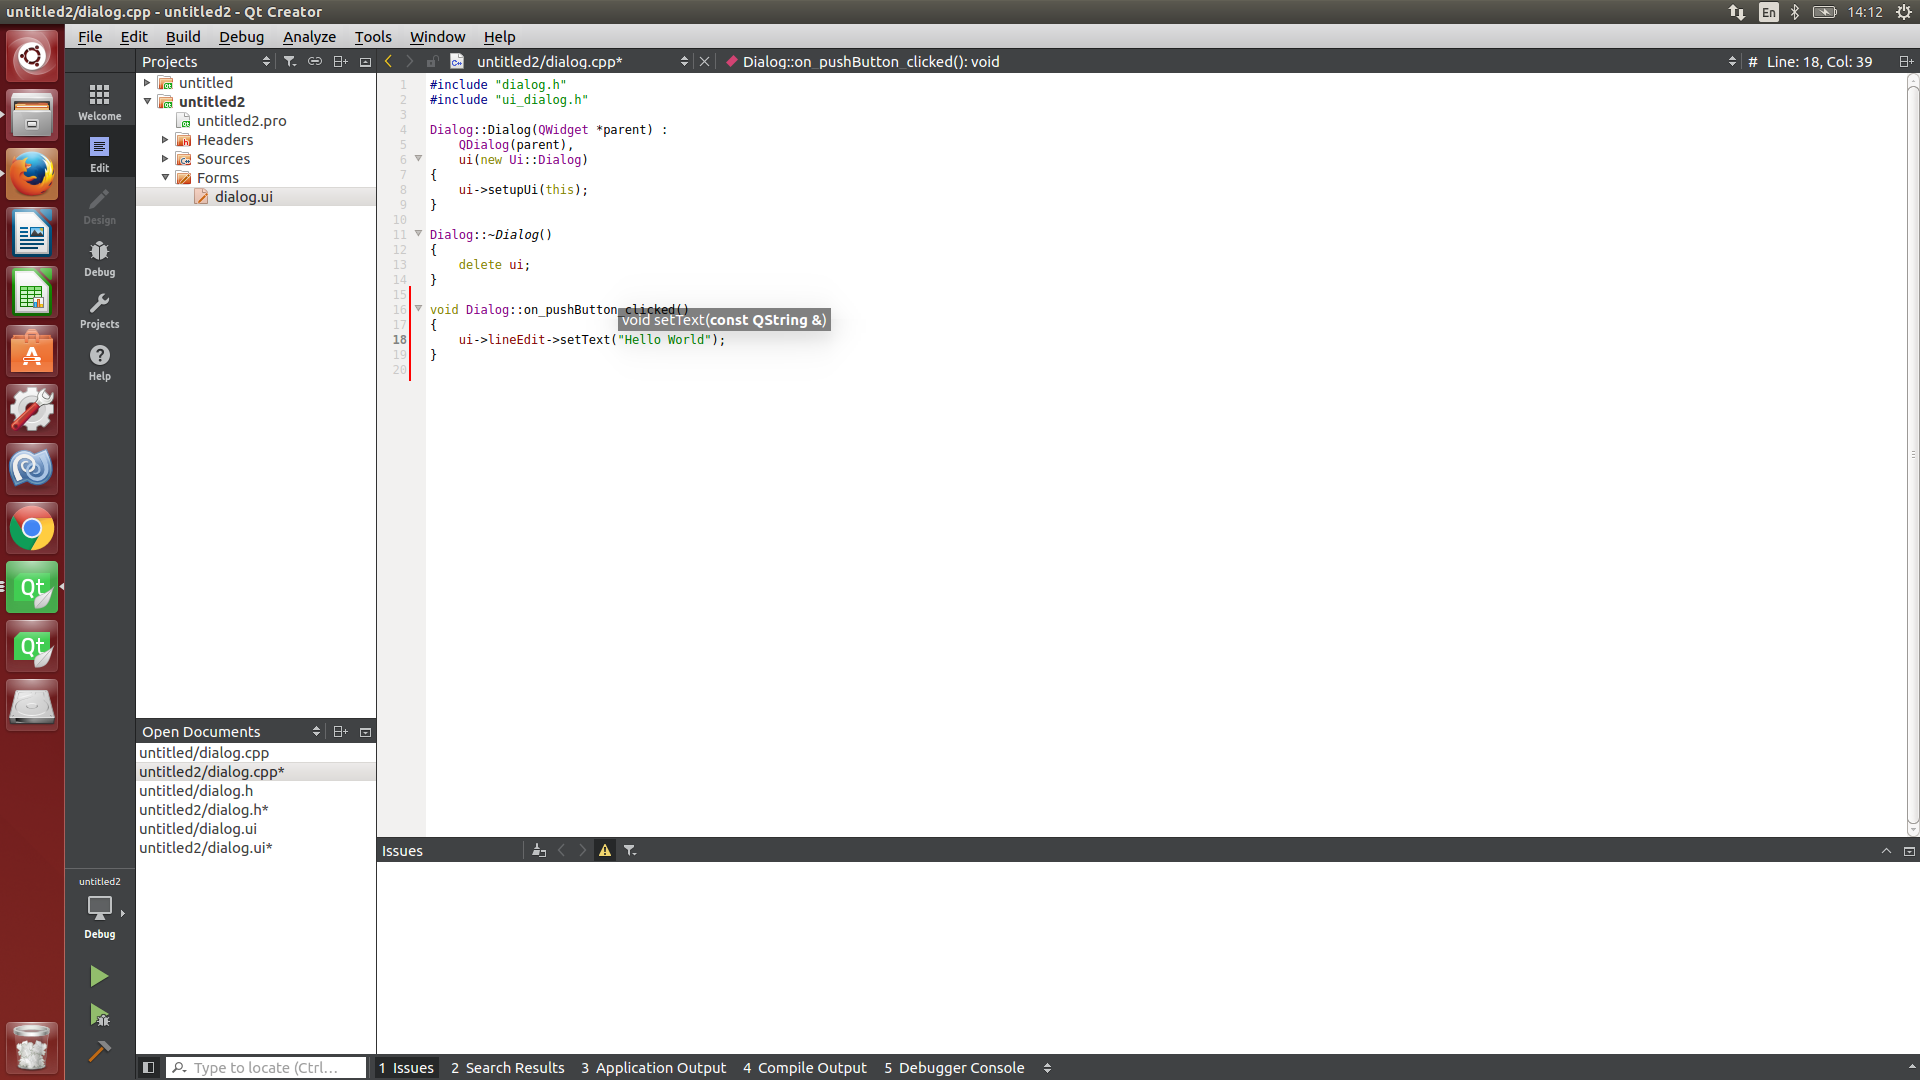This screenshot has height=1080, width=1920.
Task: Toggle synchronize with editor link icon
Action: (x=315, y=61)
